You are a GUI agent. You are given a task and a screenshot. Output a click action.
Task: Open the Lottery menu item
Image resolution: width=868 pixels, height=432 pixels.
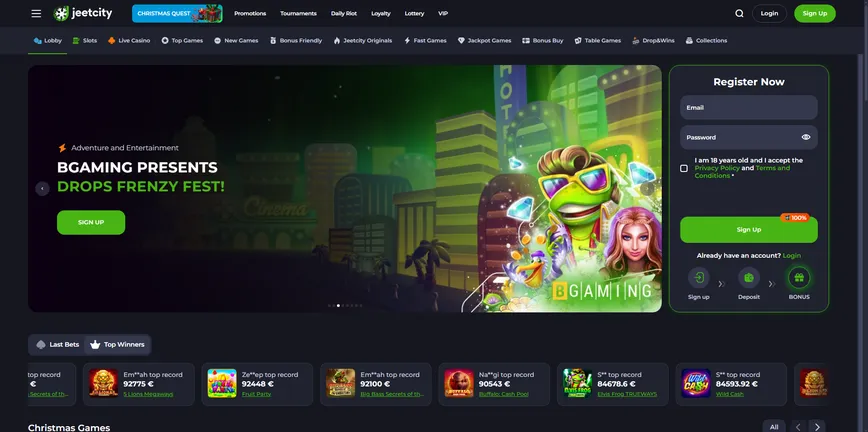click(414, 13)
